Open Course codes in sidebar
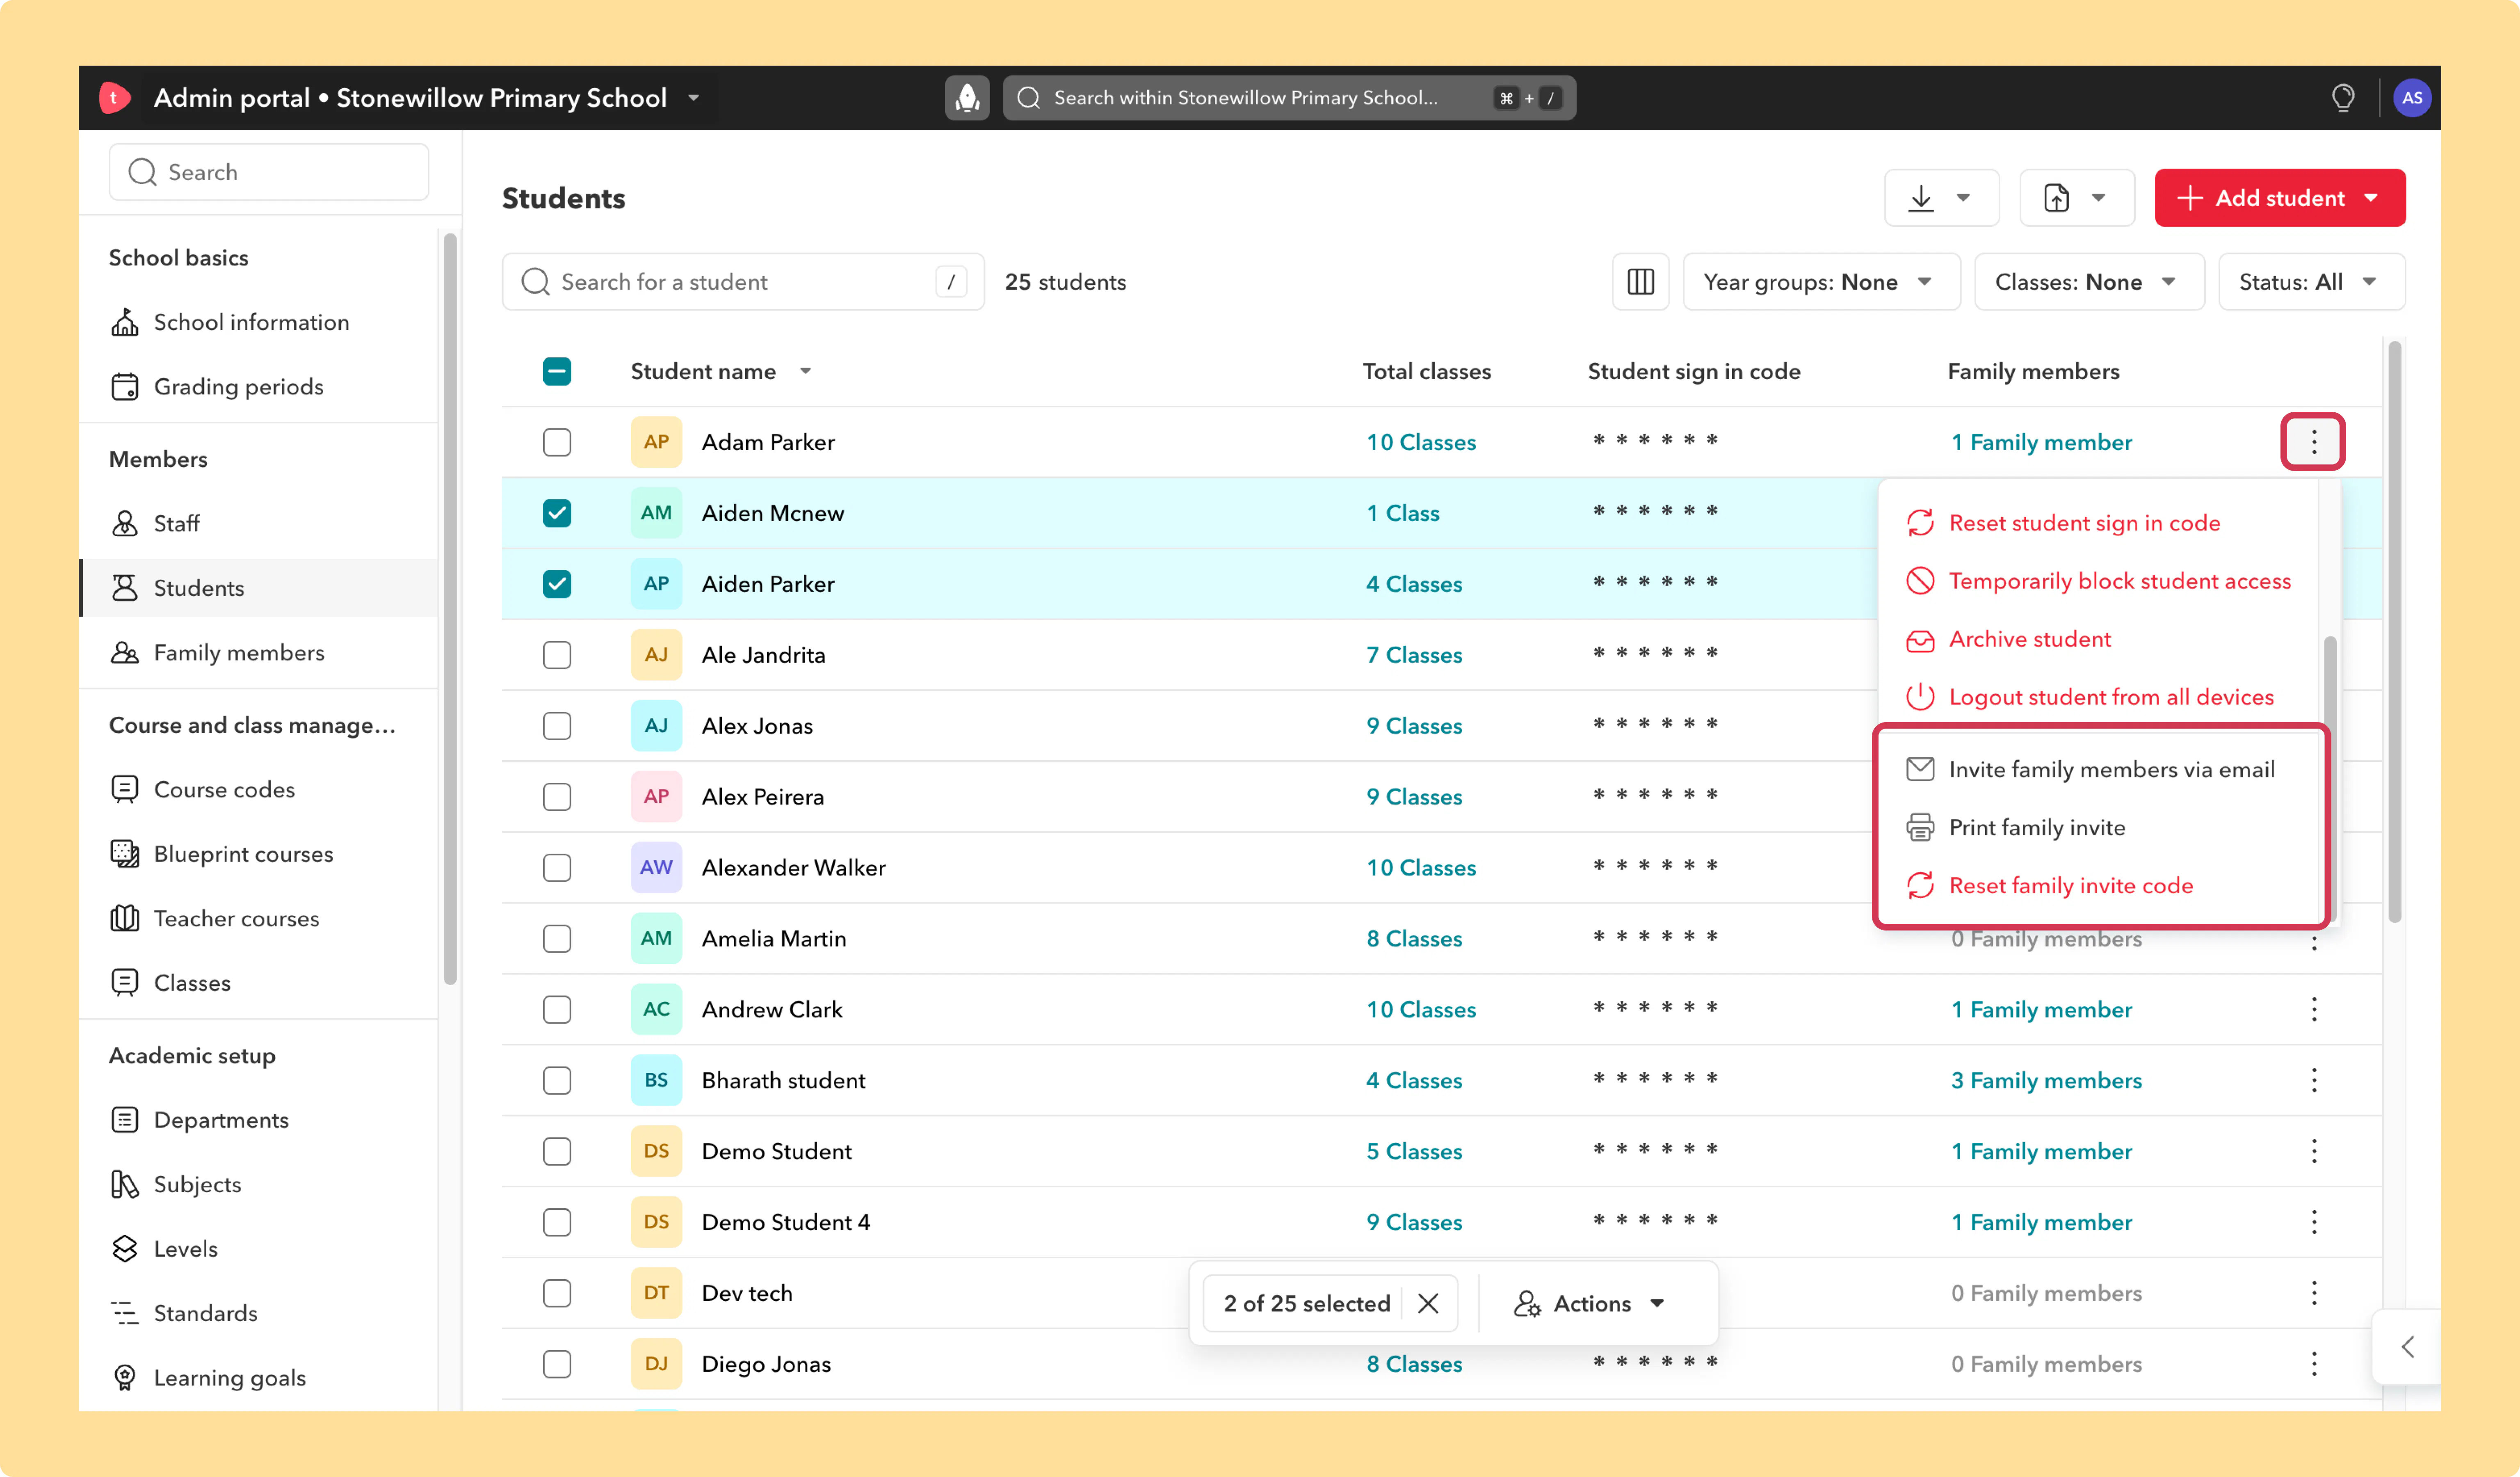This screenshot has width=2520, height=1477. point(259,790)
